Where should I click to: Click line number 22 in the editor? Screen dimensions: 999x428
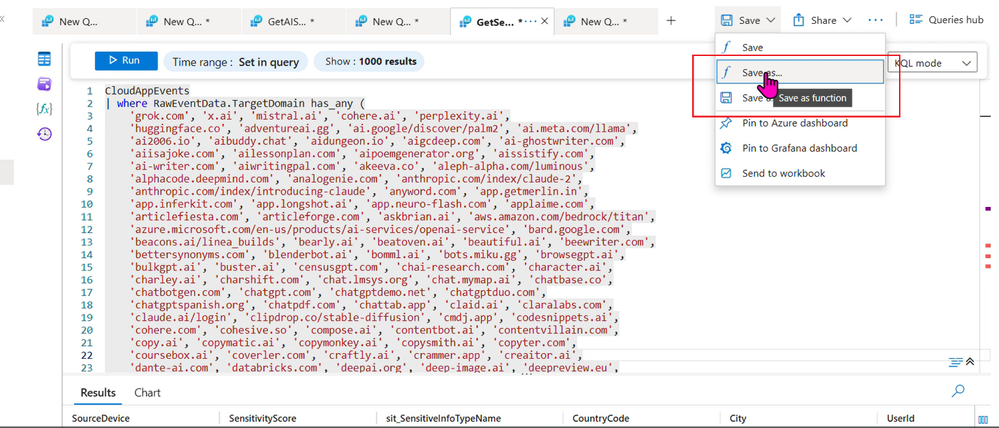(87, 355)
